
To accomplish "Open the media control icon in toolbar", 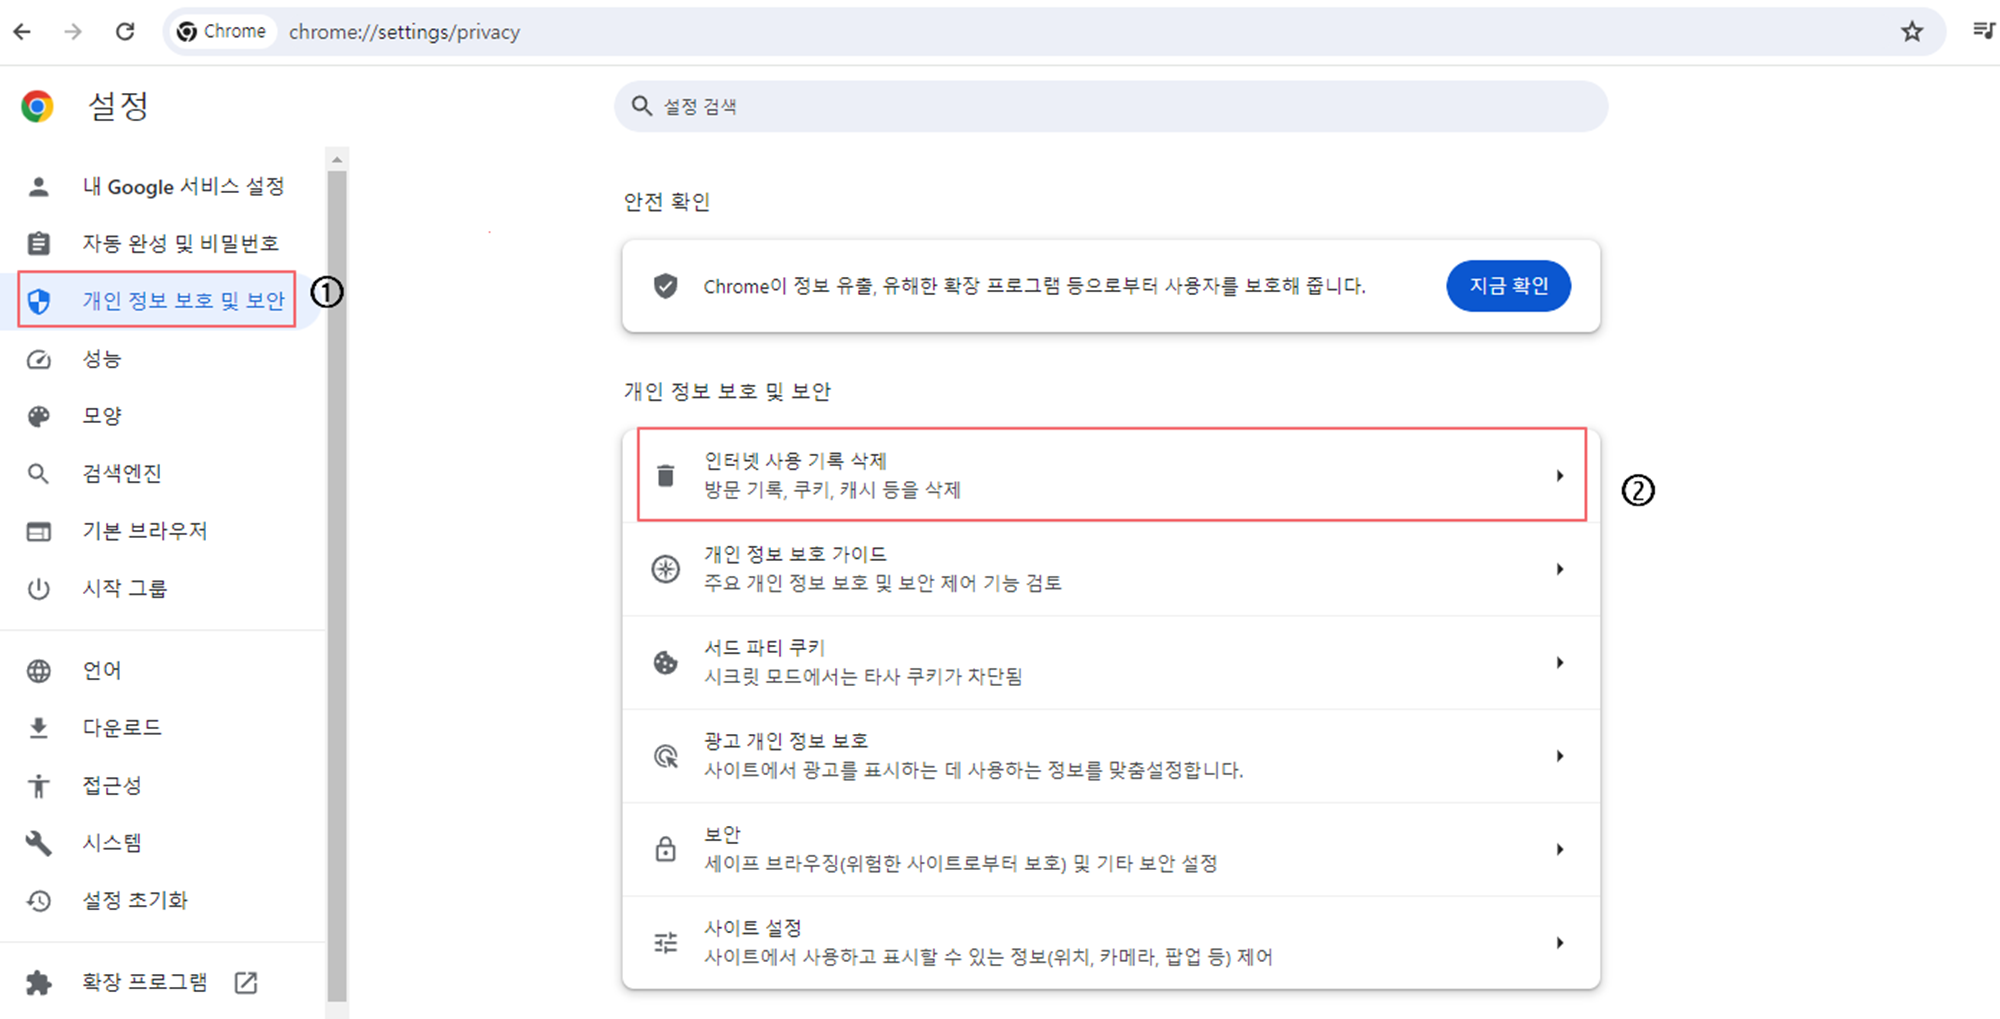I will 1982,31.
